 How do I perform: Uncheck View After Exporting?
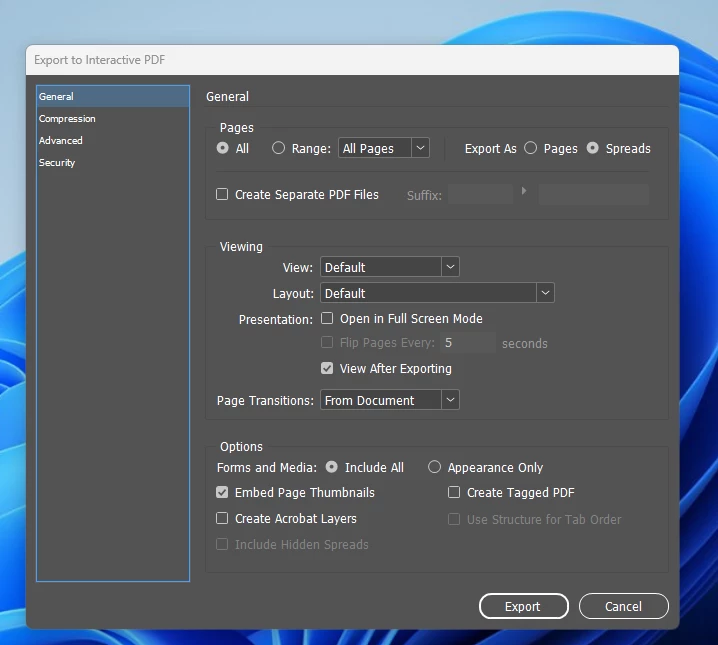(327, 368)
